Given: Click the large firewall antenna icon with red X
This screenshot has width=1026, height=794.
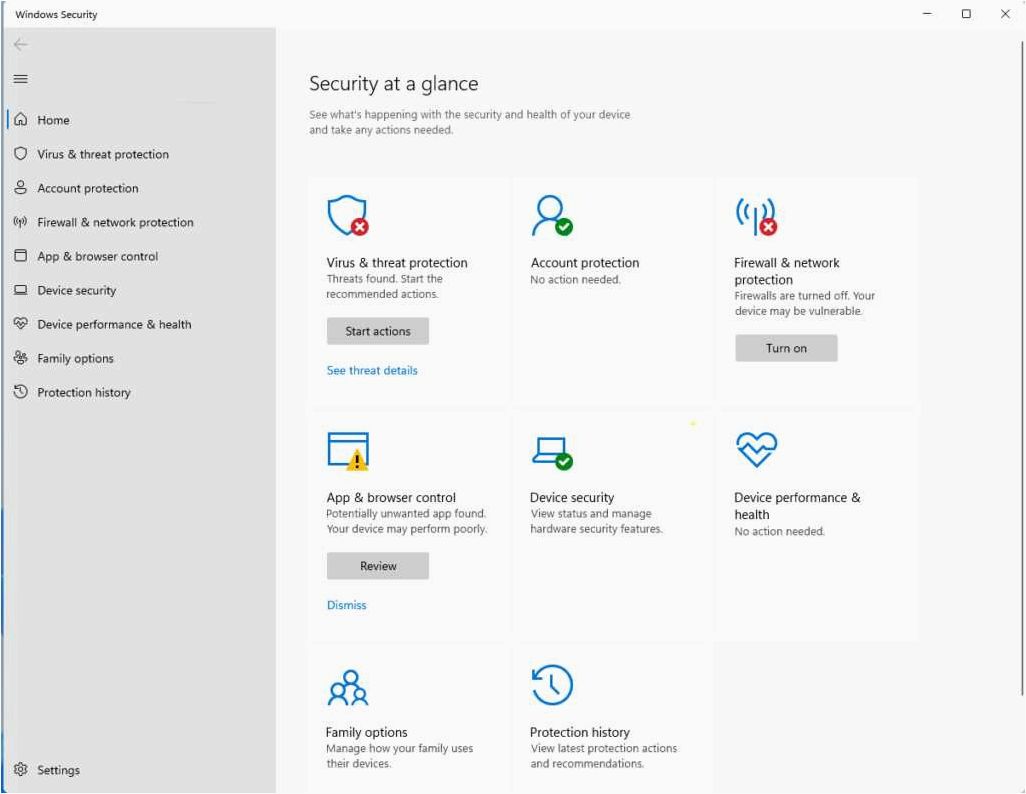Looking at the screenshot, I should [756, 217].
